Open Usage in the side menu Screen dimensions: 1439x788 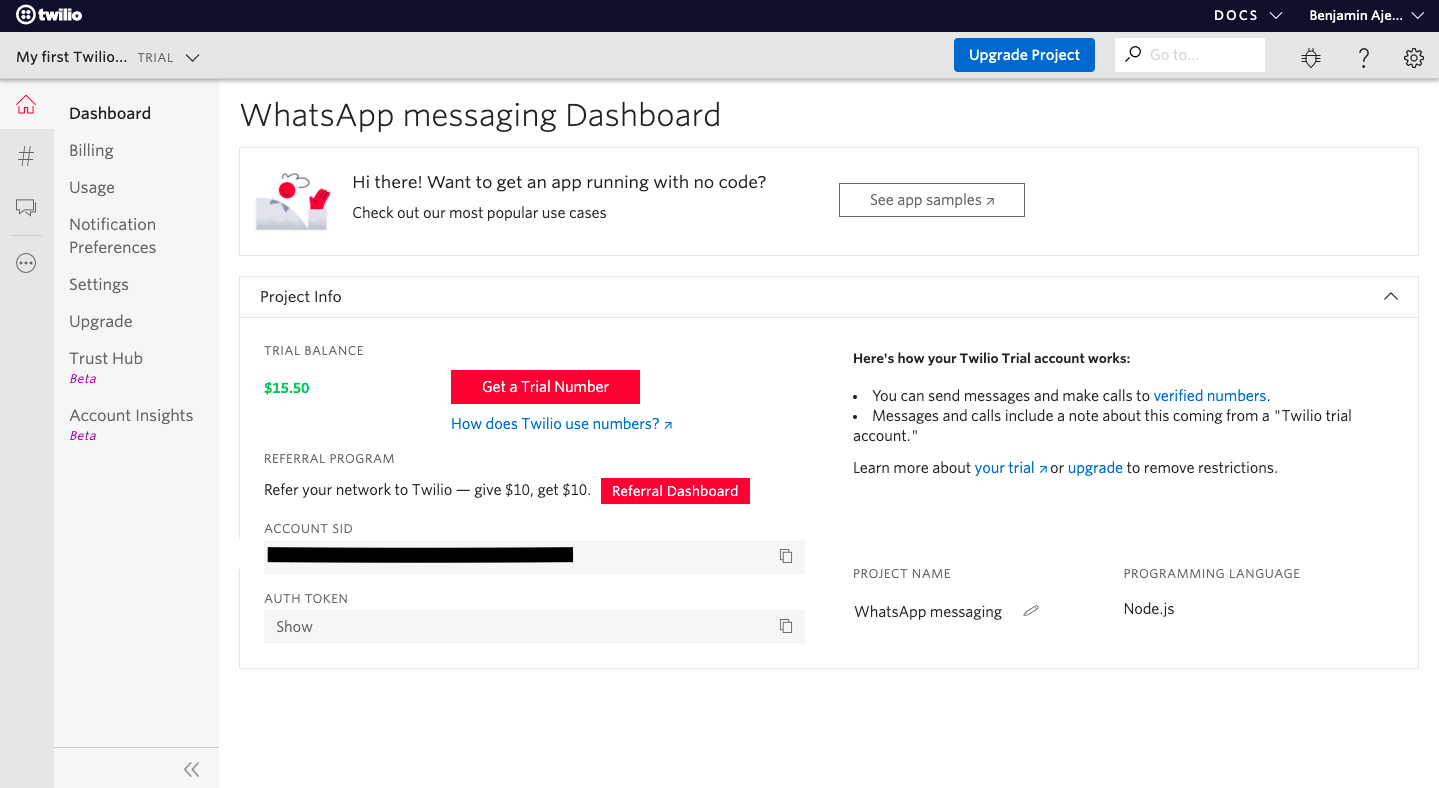(x=92, y=187)
